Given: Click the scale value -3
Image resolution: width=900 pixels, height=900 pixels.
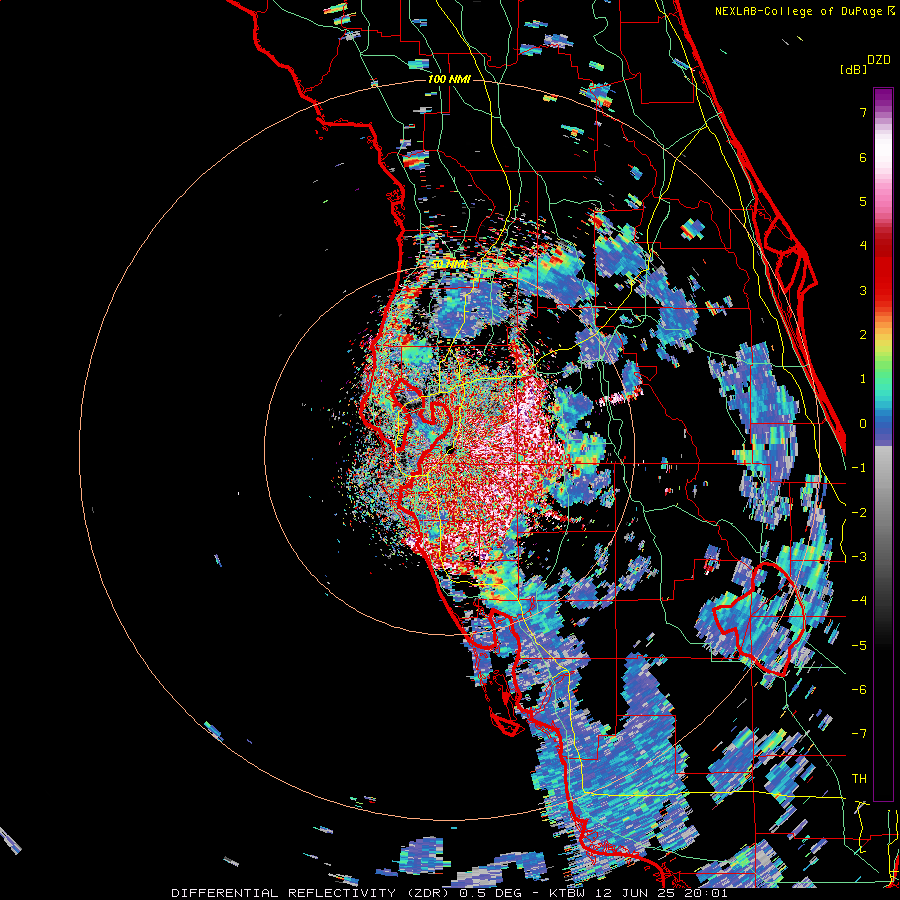Looking at the screenshot, I should [x=859, y=557].
